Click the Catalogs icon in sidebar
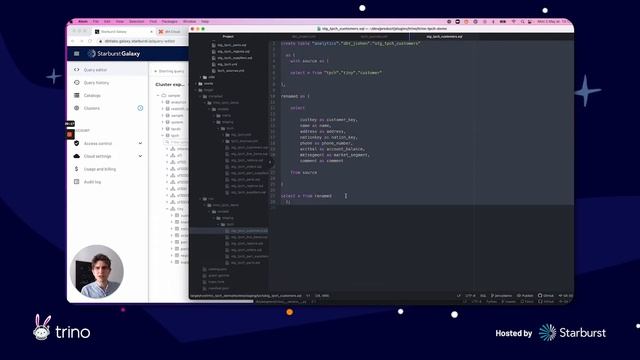The image size is (640, 360). [76, 95]
